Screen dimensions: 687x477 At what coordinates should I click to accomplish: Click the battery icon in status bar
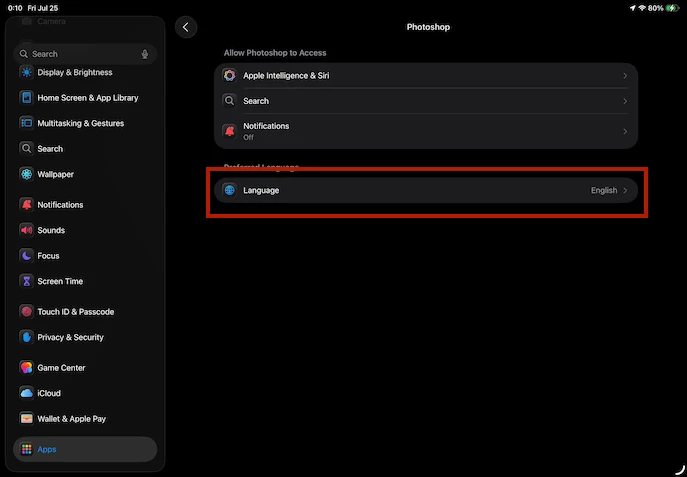click(672, 8)
